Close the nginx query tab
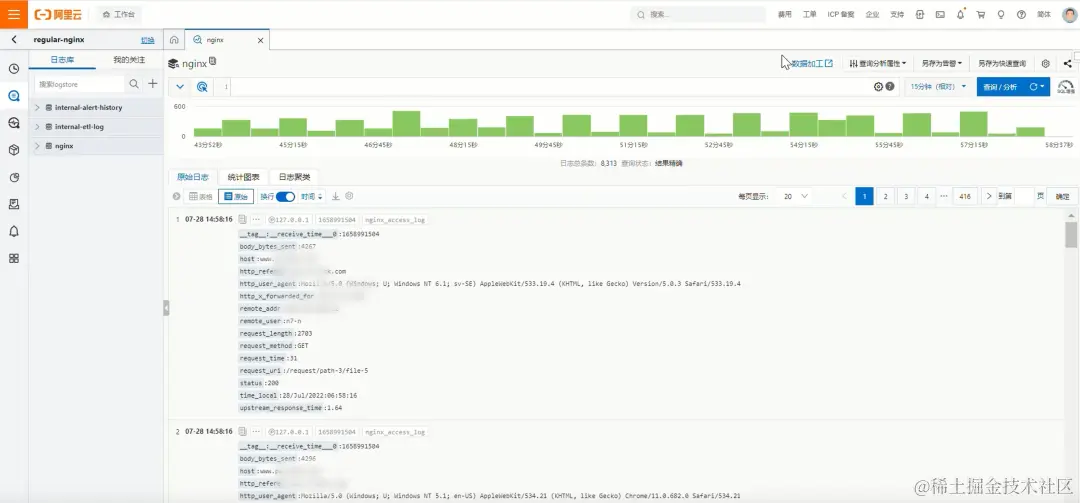This screenshot has width=1080, height=503. tap(260, 41)
